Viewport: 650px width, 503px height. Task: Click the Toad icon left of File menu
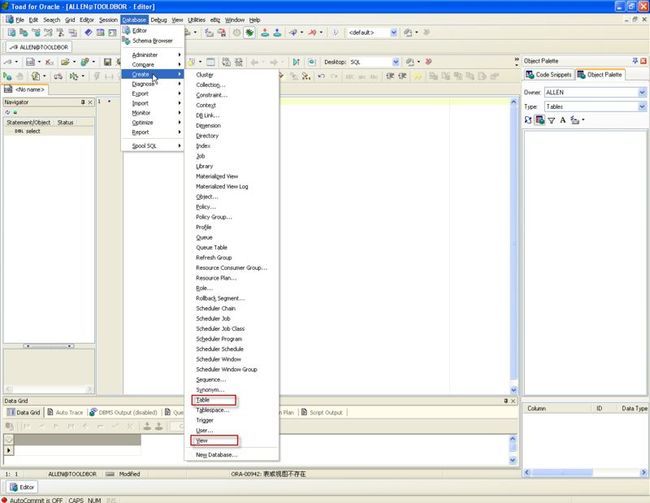click(x=10, y=19)
